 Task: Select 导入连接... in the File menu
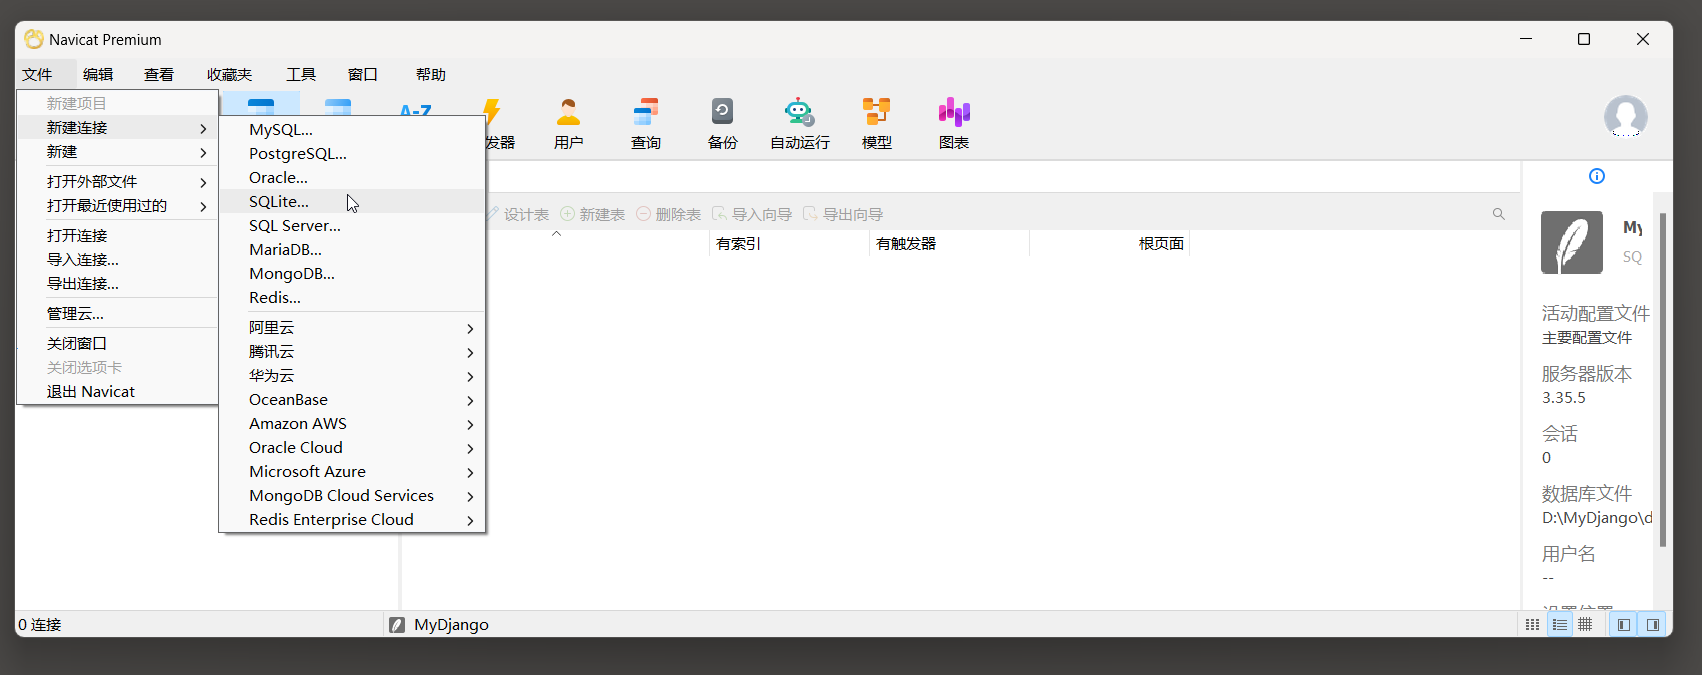118,260
